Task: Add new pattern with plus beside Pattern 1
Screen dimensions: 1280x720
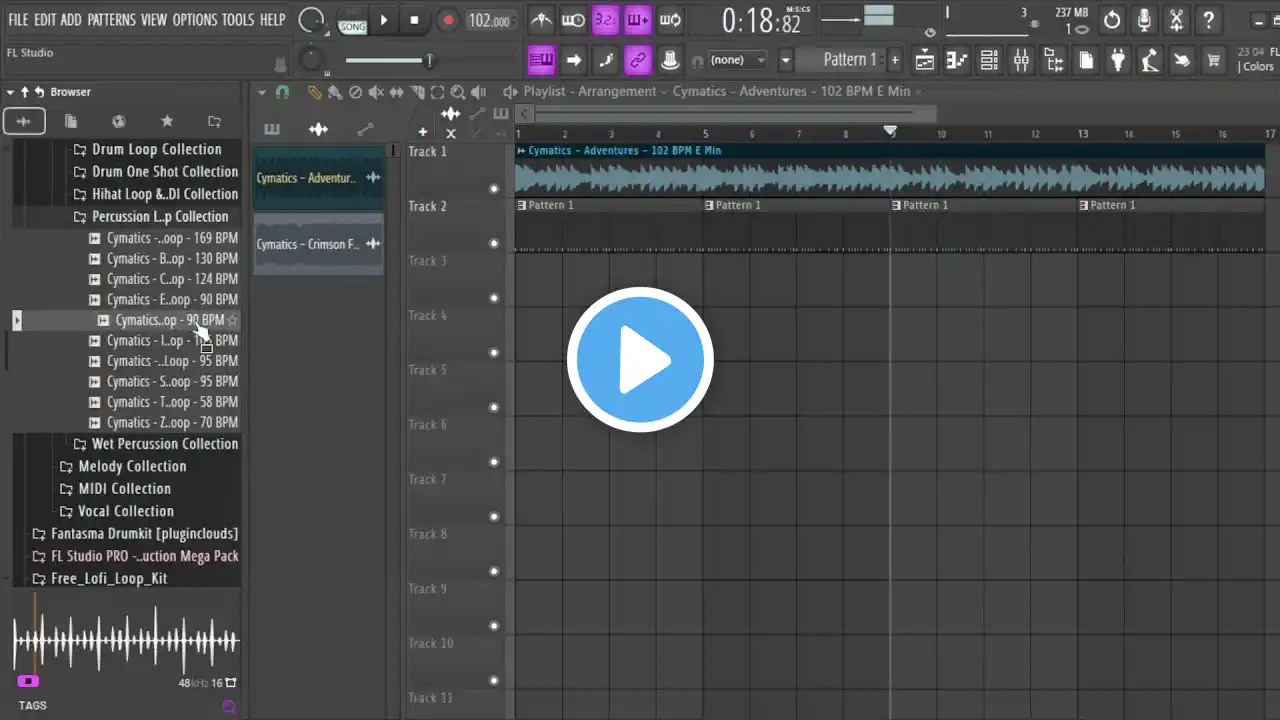Action: pyautogui.click(x=895, y=60)
